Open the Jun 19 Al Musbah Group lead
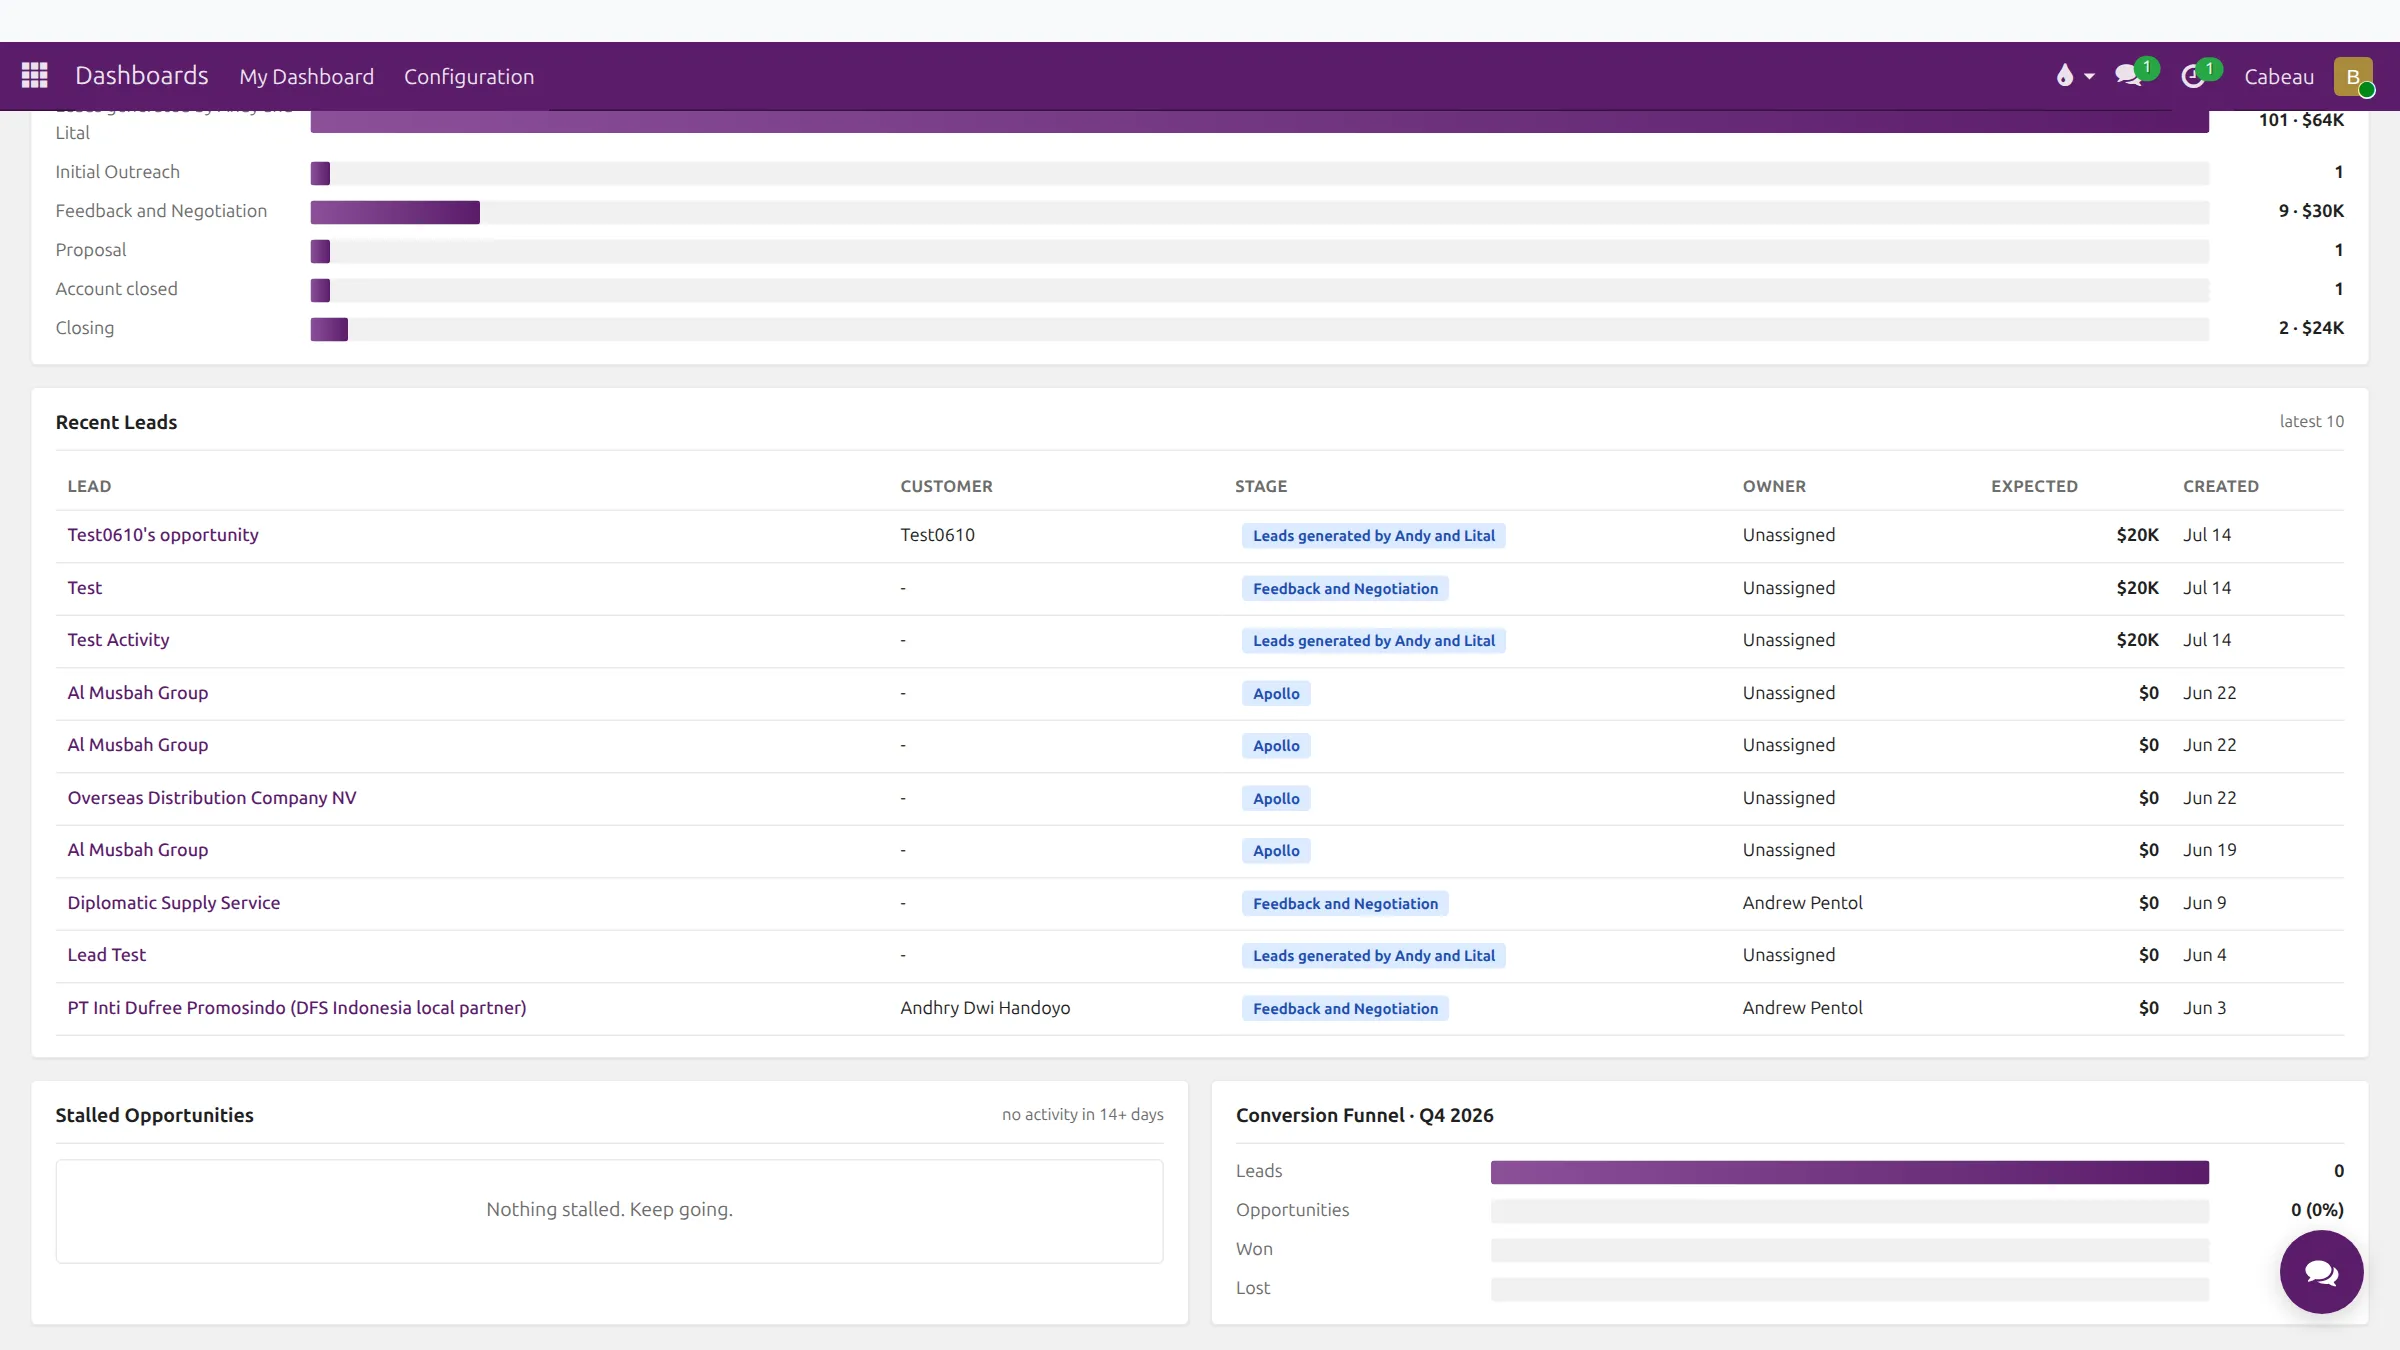 pyautogui.click(x=138, y=850)
